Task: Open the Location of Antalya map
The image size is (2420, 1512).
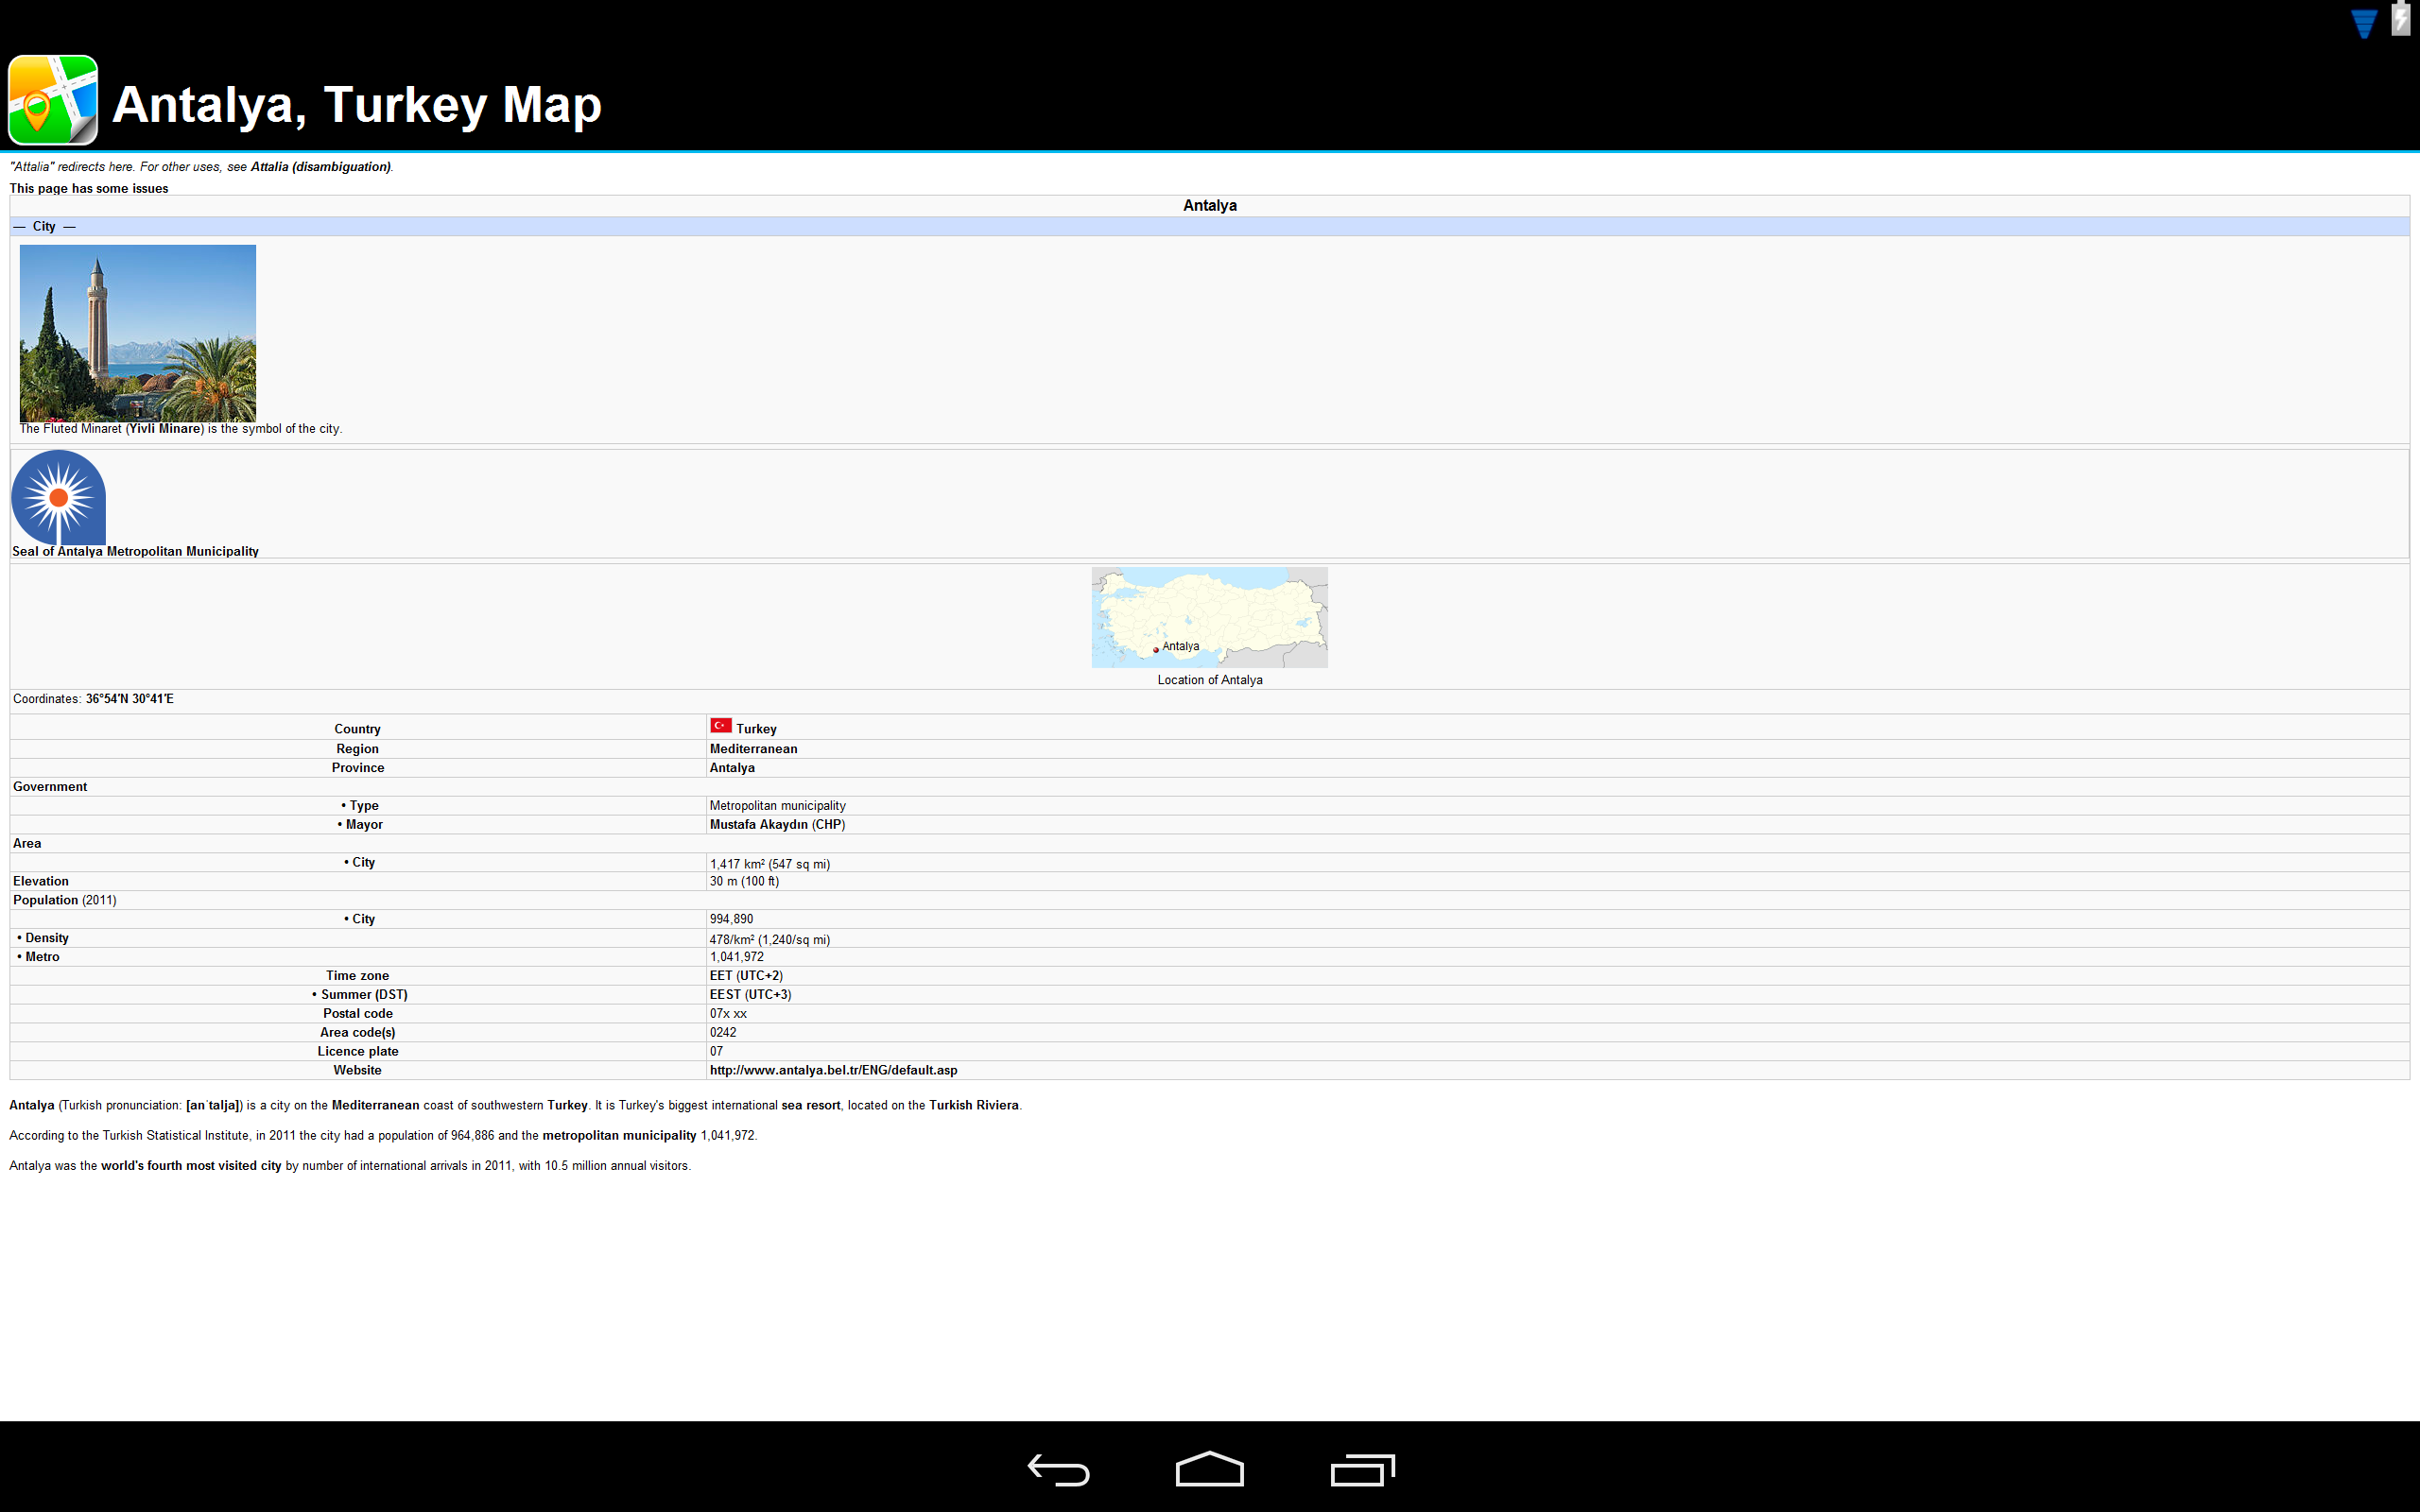Action: coord(1209,617)
